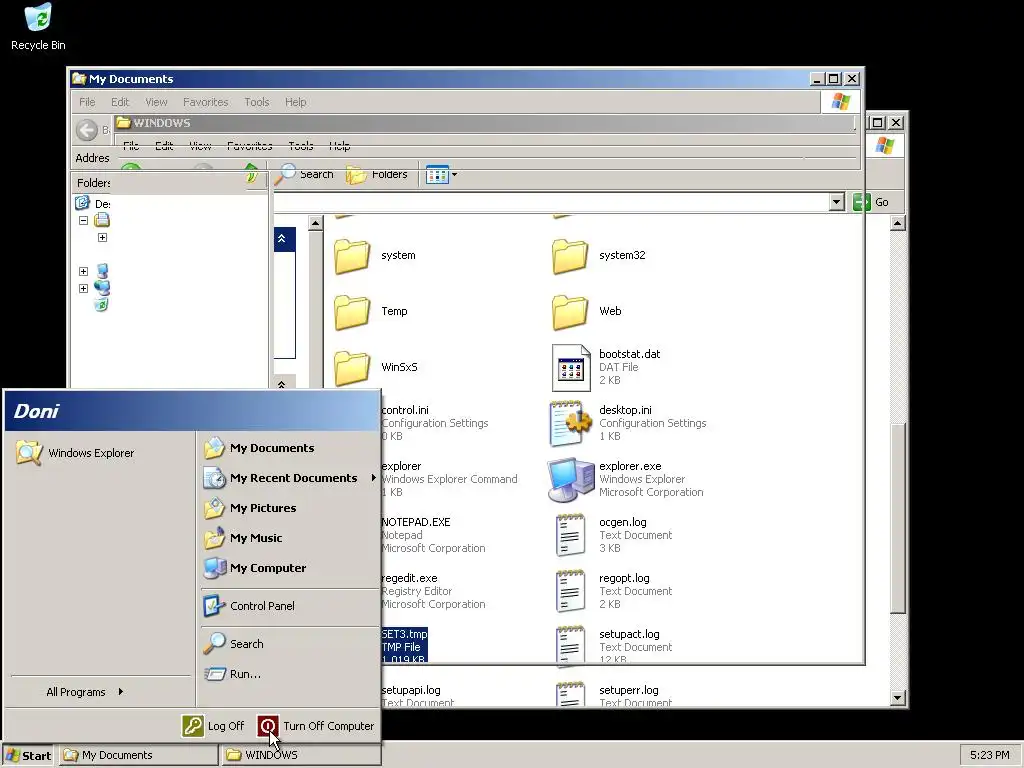Open the system folder icon

click(x=352, y=256)
